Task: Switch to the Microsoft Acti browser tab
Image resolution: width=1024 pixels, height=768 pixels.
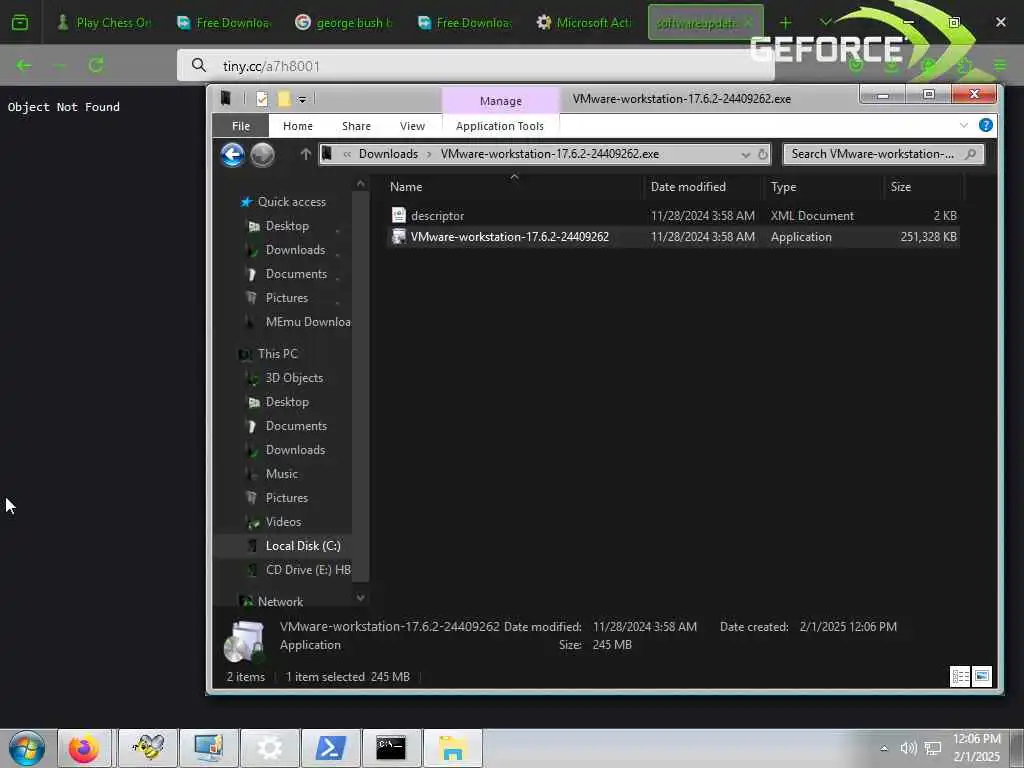Action: tap(584, 23)
